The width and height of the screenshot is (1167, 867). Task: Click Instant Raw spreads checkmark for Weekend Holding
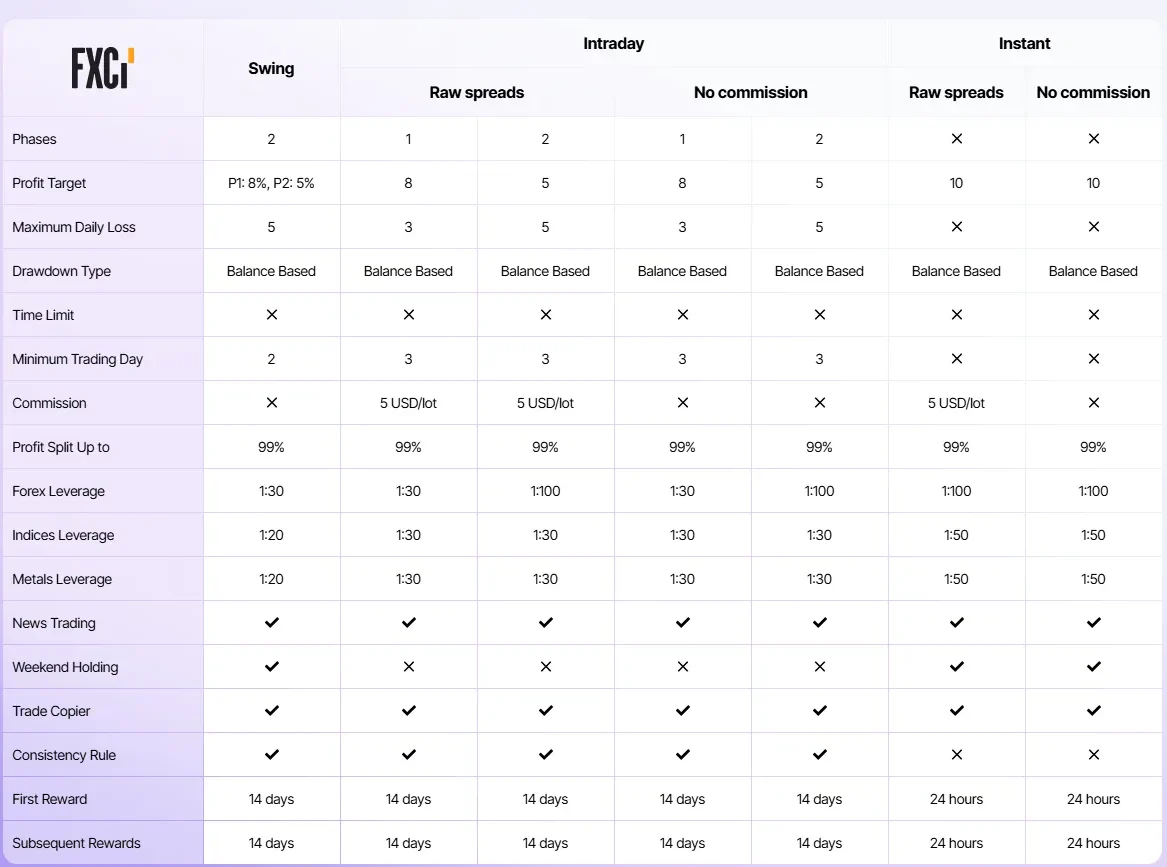click(x=956, y=667)
